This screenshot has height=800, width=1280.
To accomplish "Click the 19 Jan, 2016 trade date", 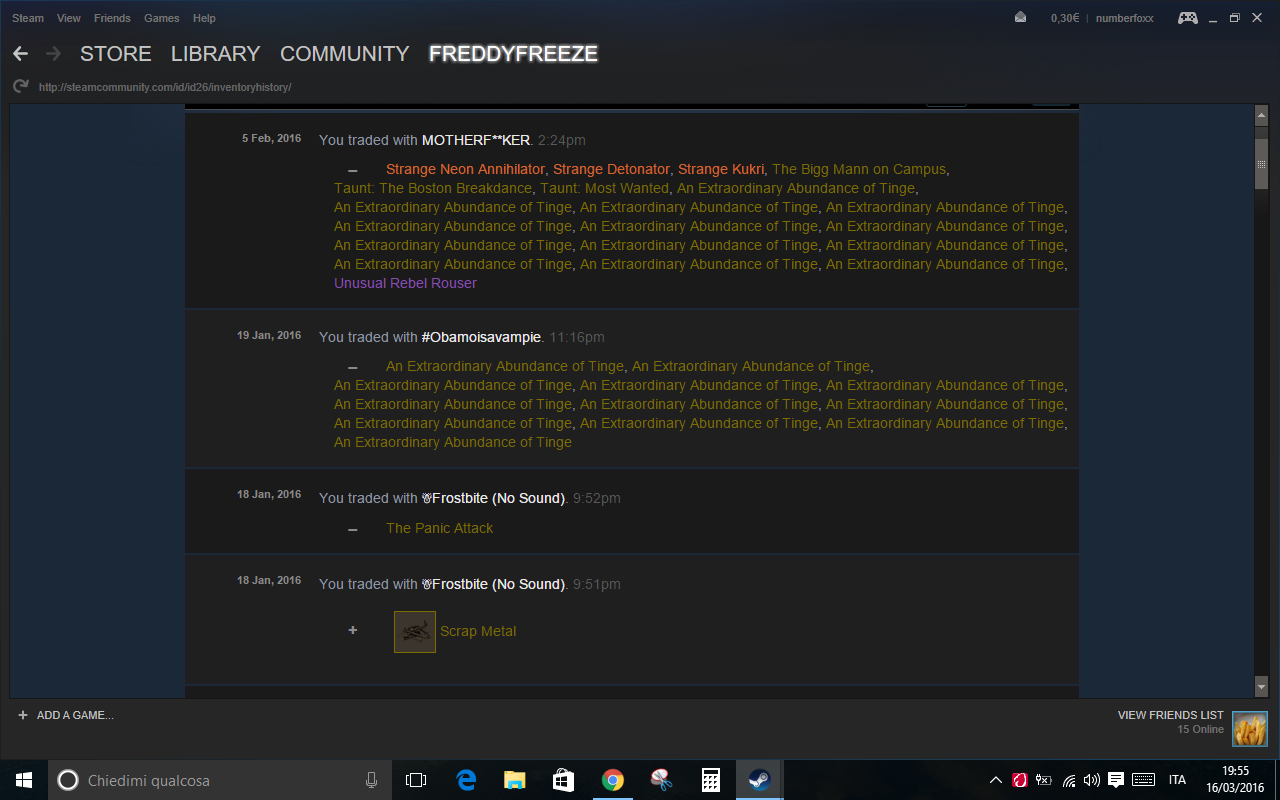I will [x=269, y=336].
